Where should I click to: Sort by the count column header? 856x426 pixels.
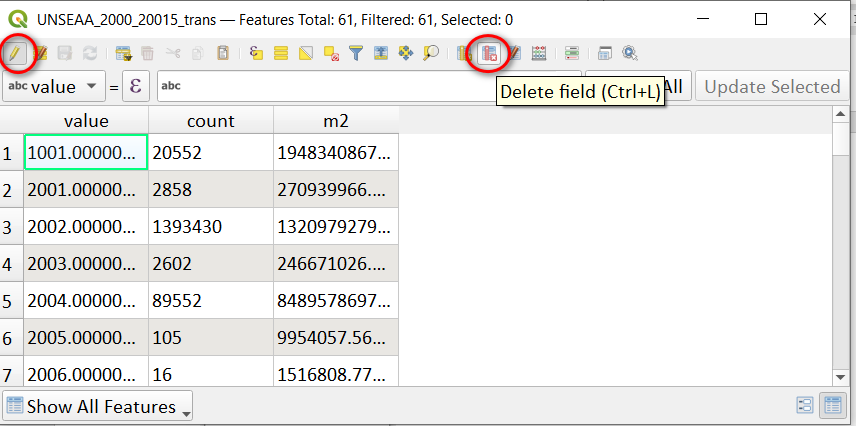point(211,121)
